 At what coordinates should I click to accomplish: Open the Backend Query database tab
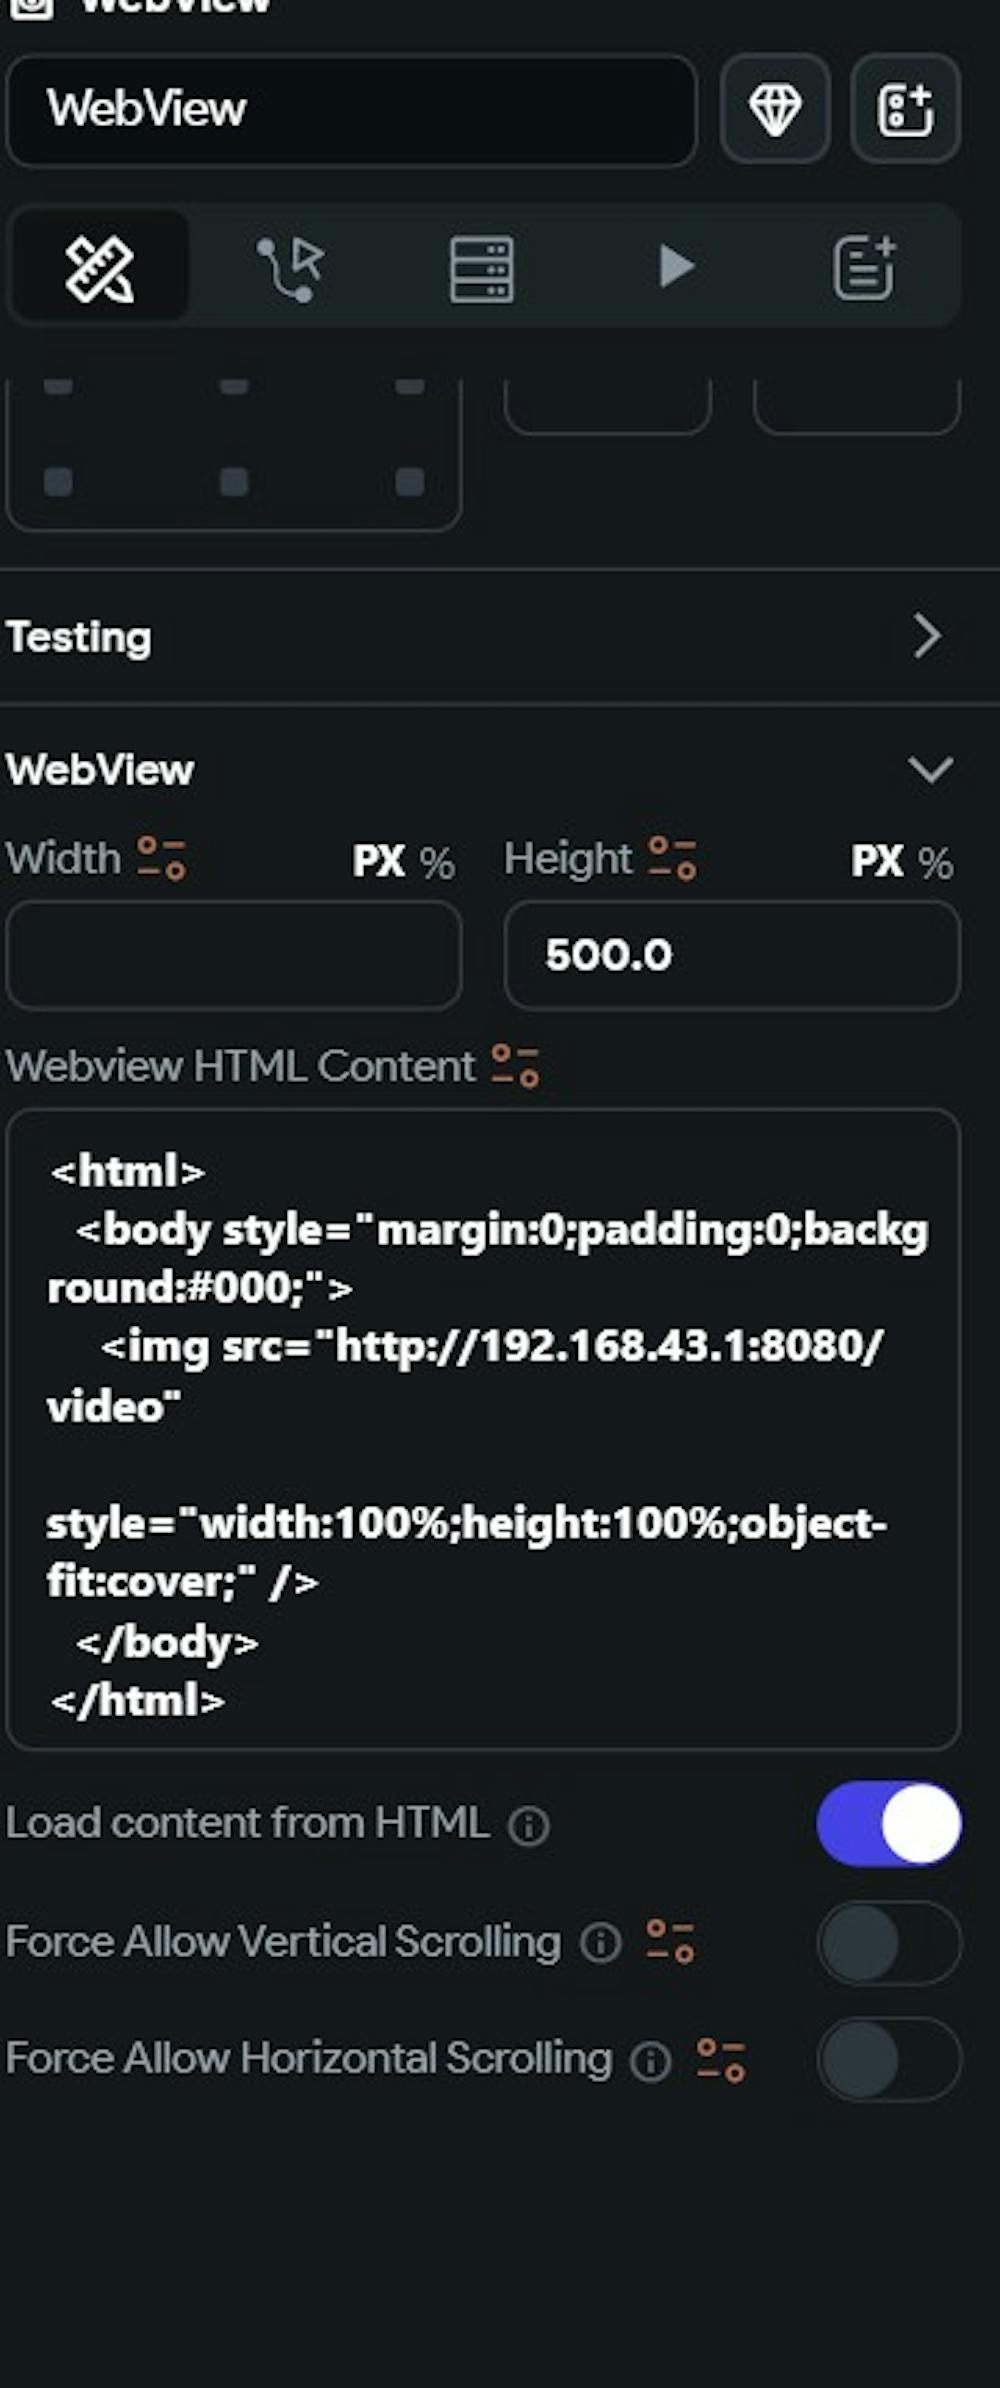pyautogui.click(x=481, y=268)
